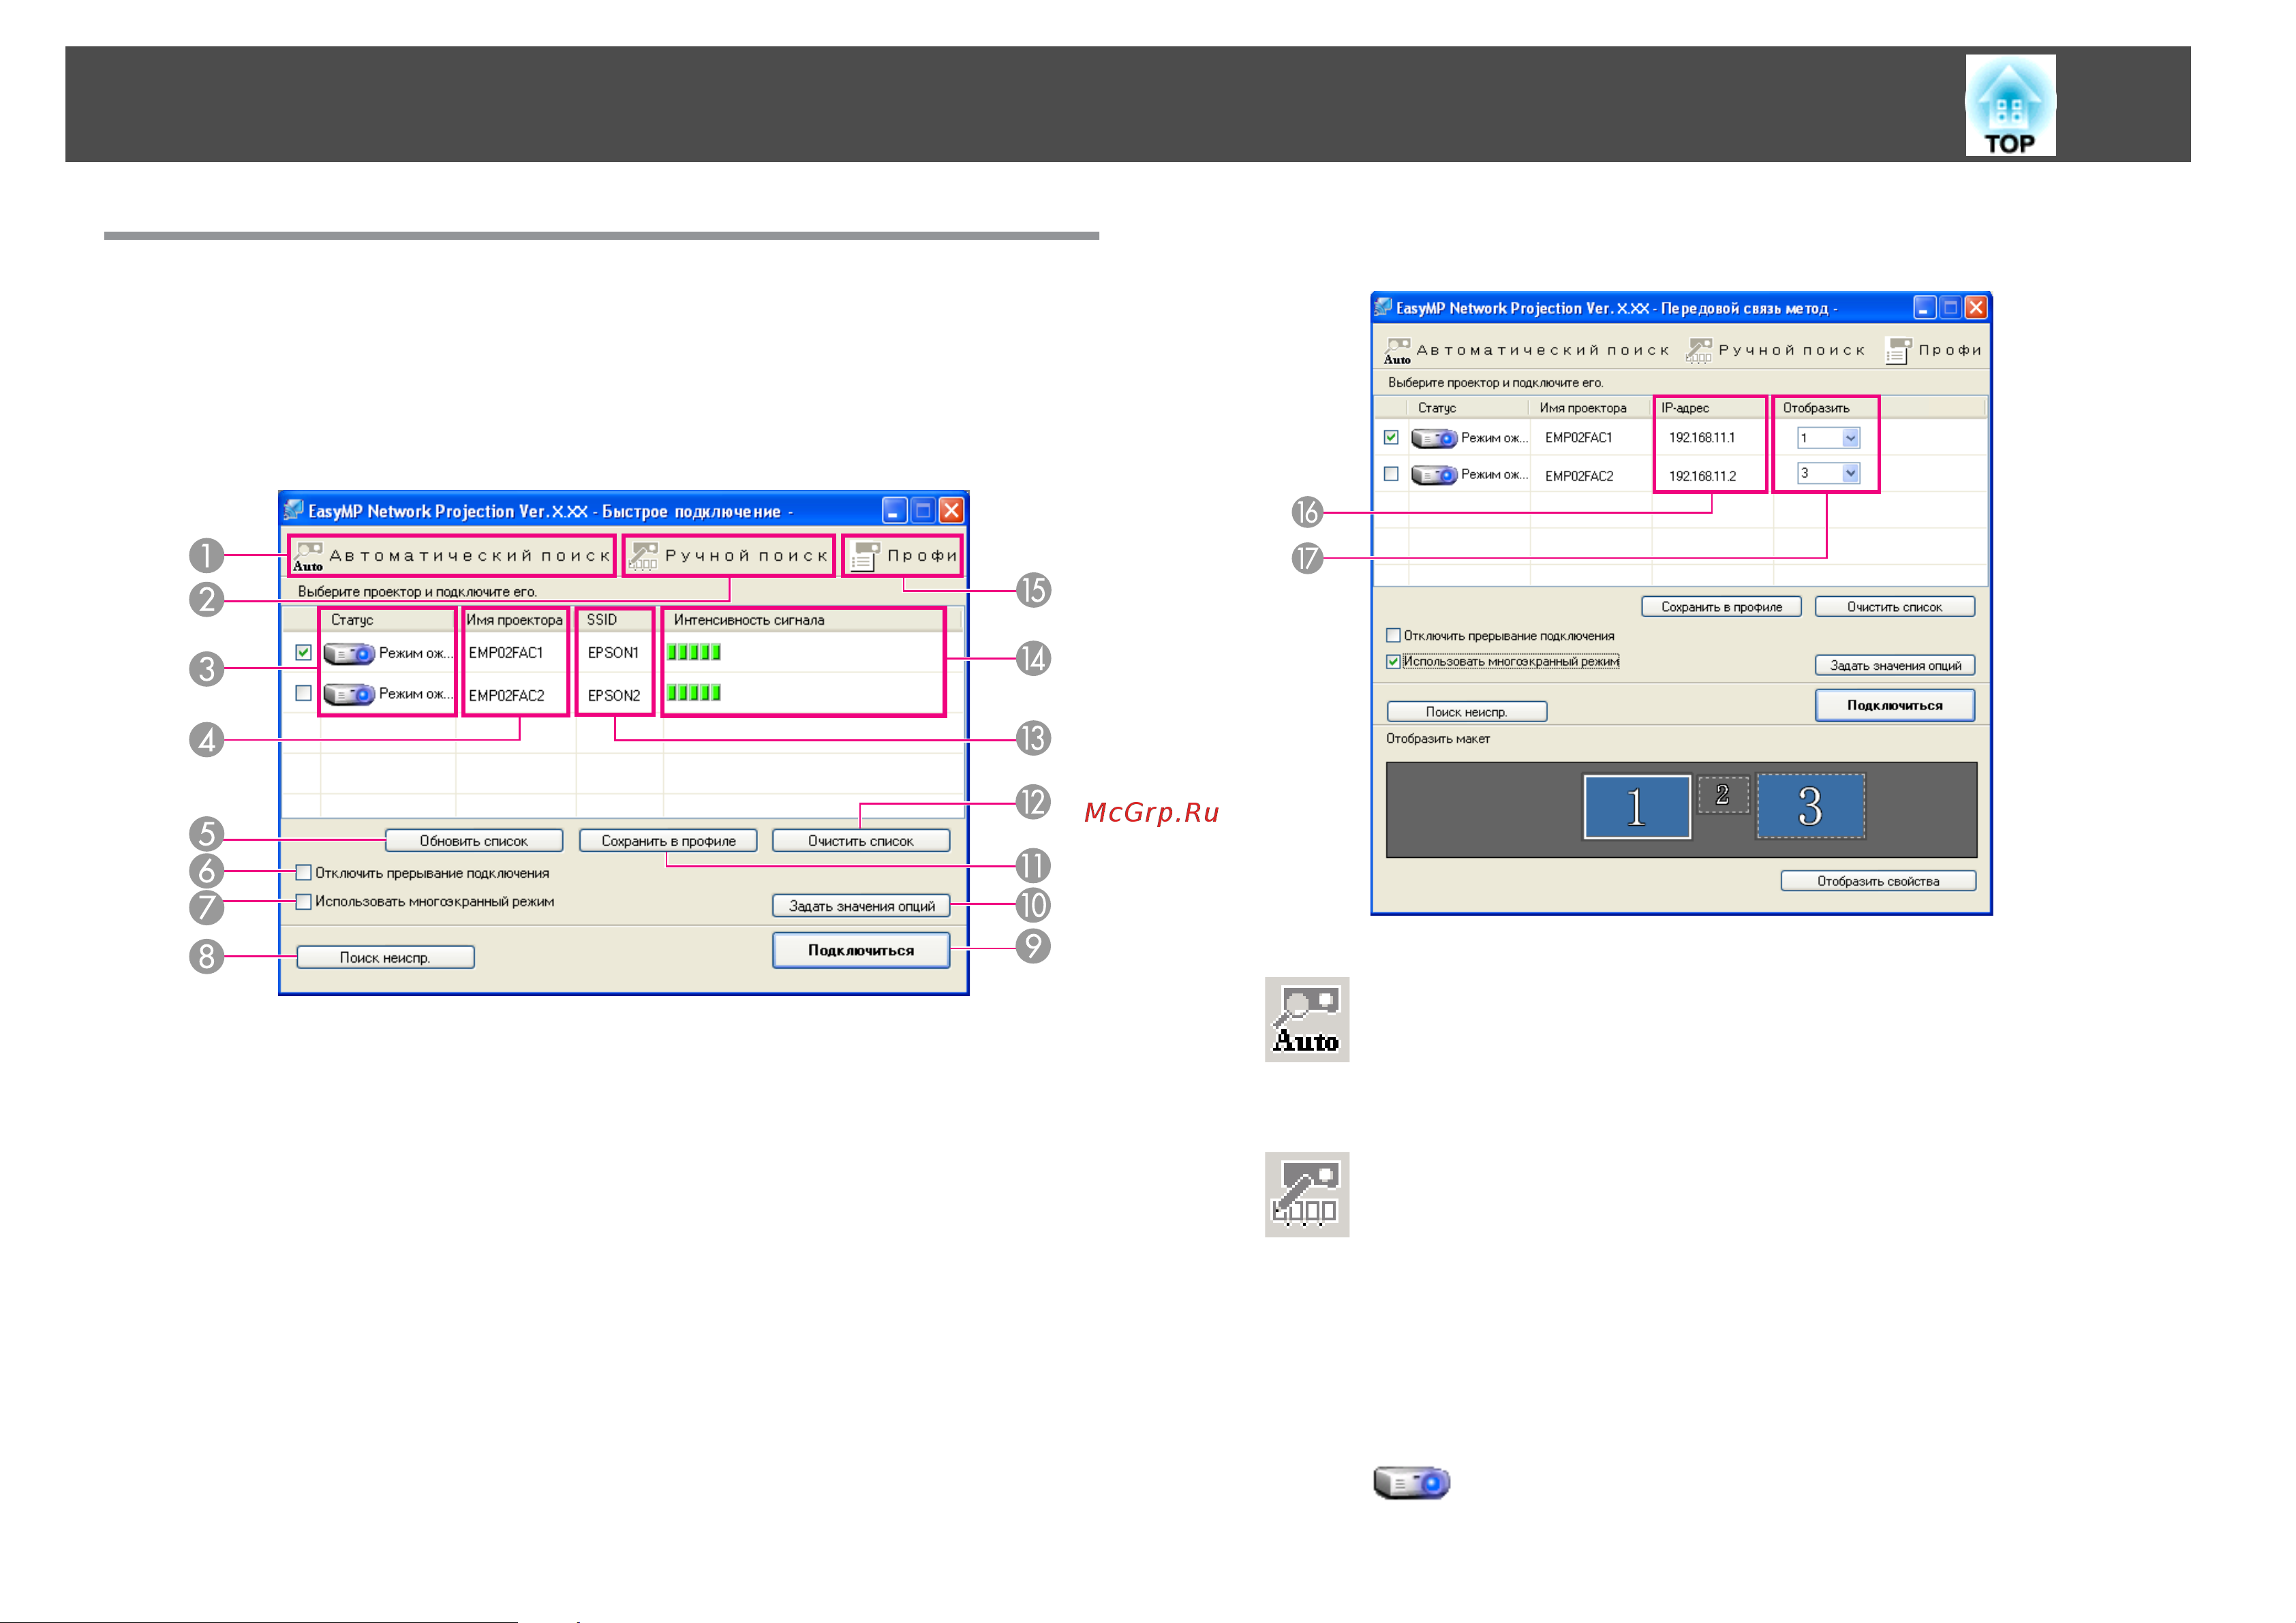Screen dimensions: 2296x1623
Task: Enable 'Отключить прерывание подключения' in Quick connection window
Action: coord(303,873)
